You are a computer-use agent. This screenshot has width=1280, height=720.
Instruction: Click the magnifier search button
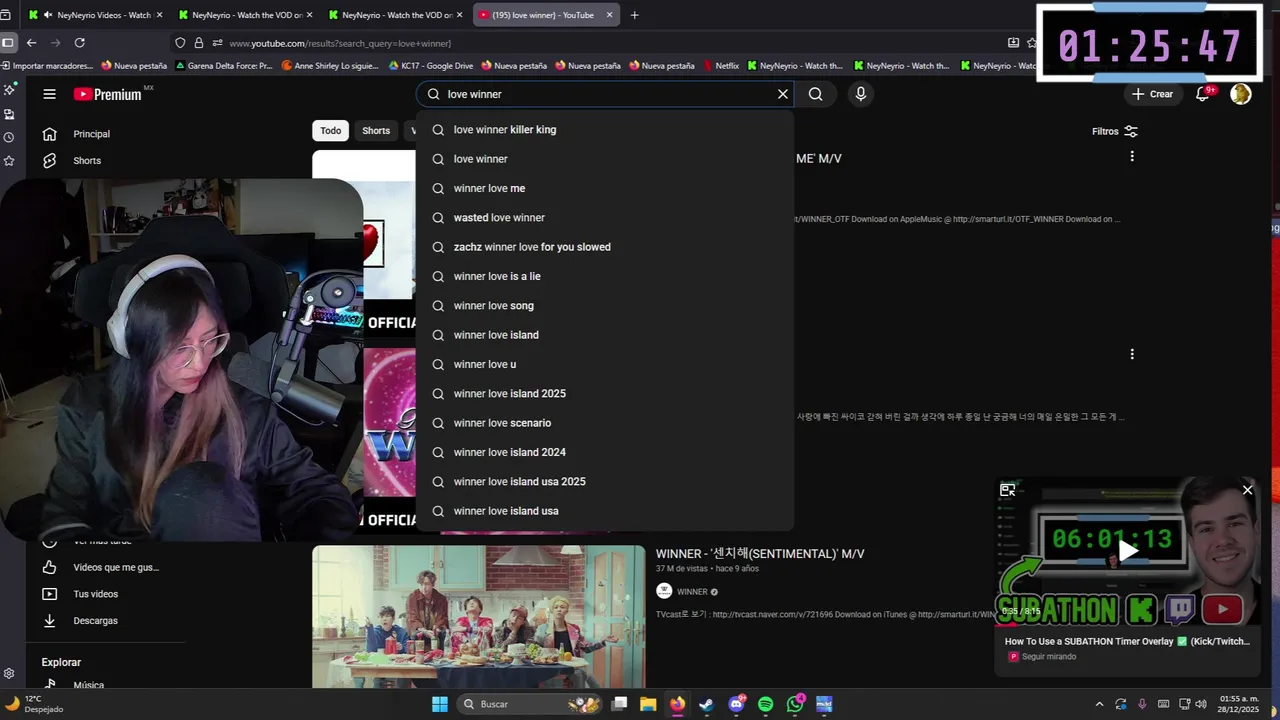[816, 94]
